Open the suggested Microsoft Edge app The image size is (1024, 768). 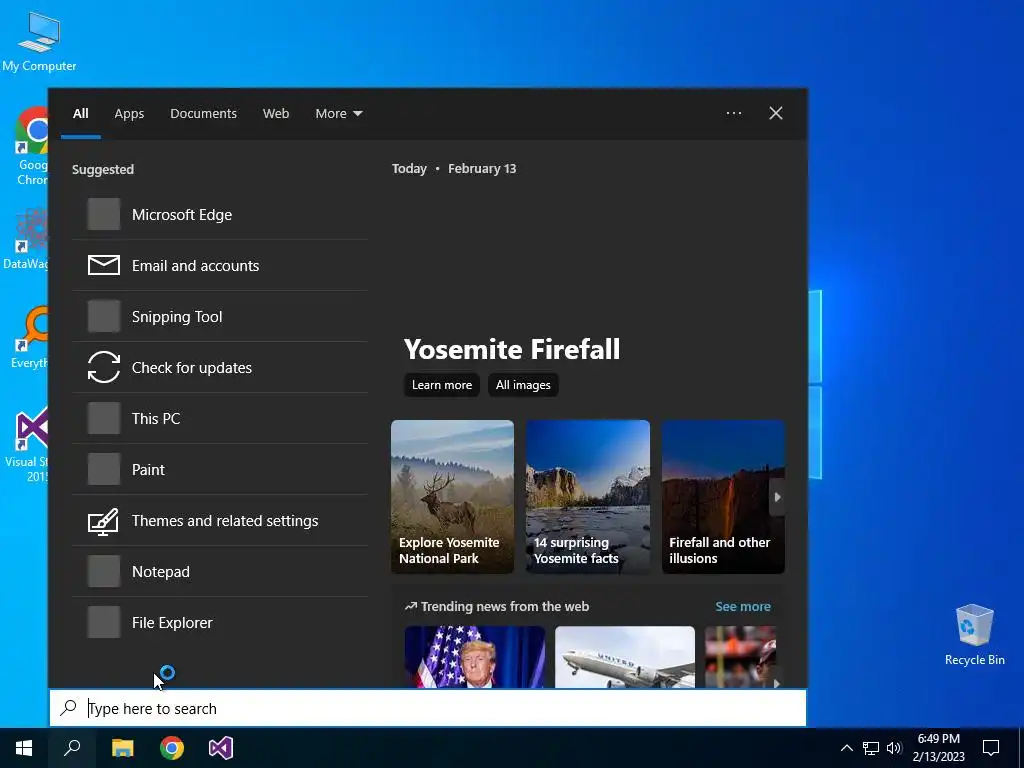(x=220, y=214)
